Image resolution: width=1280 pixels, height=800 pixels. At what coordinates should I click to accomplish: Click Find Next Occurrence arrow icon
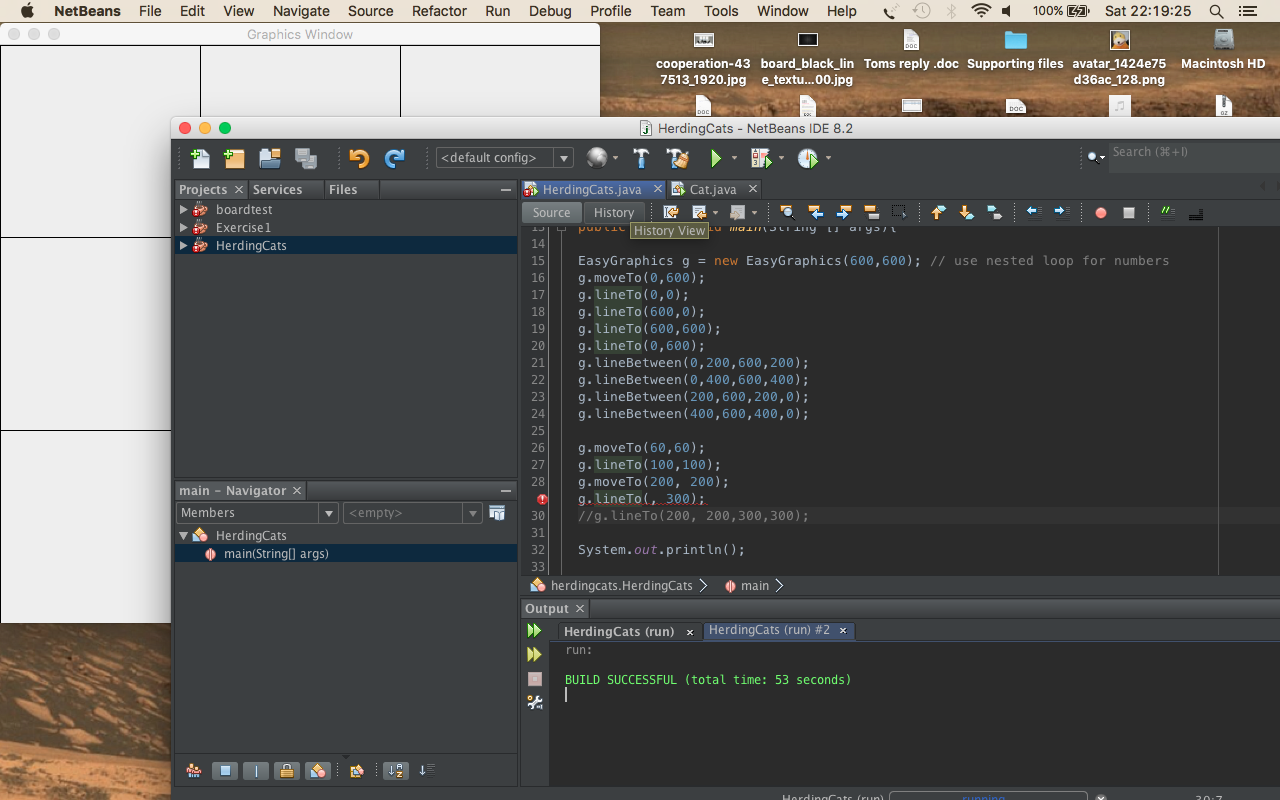pos(843,212)
